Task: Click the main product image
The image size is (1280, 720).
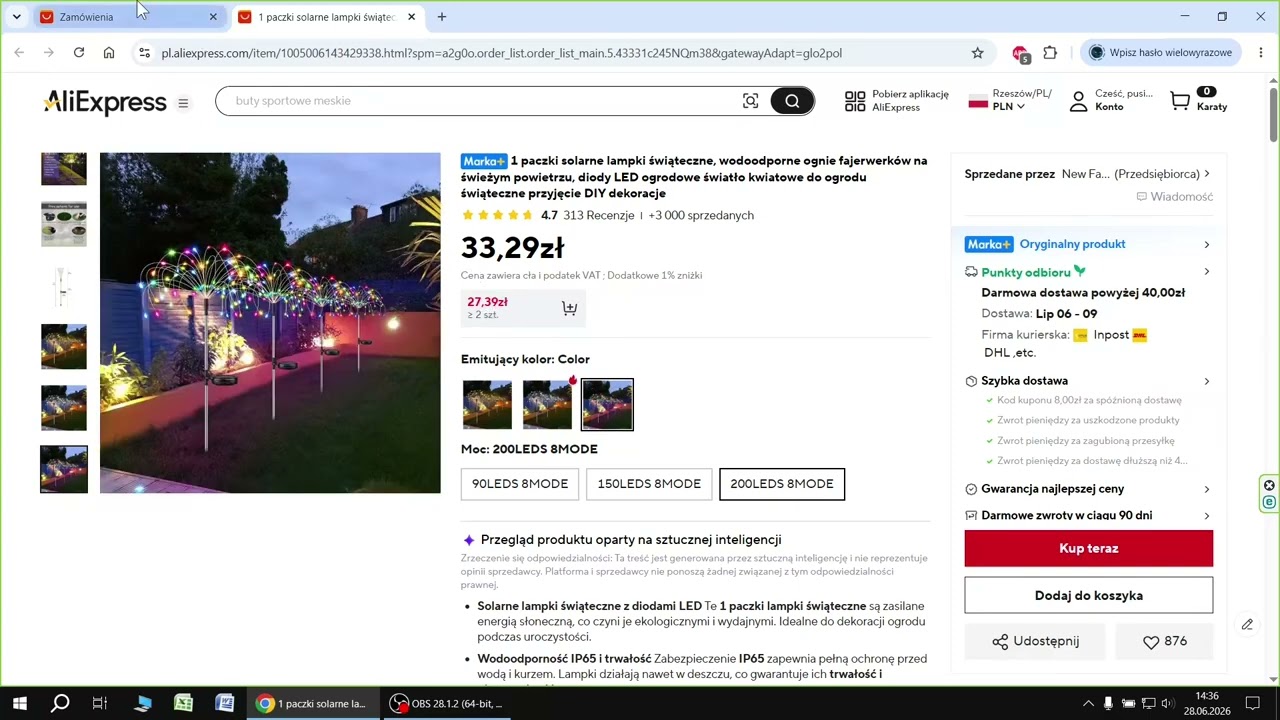Action: (x=270, y=323)
